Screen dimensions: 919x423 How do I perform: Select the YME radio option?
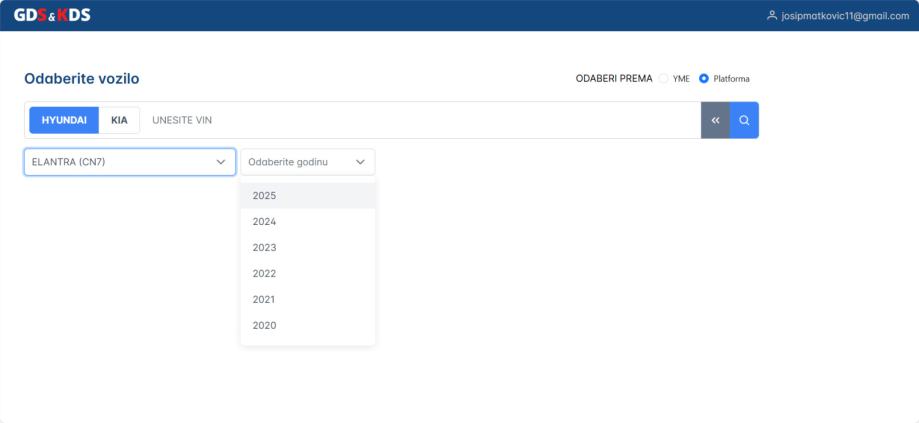point(665,79)
